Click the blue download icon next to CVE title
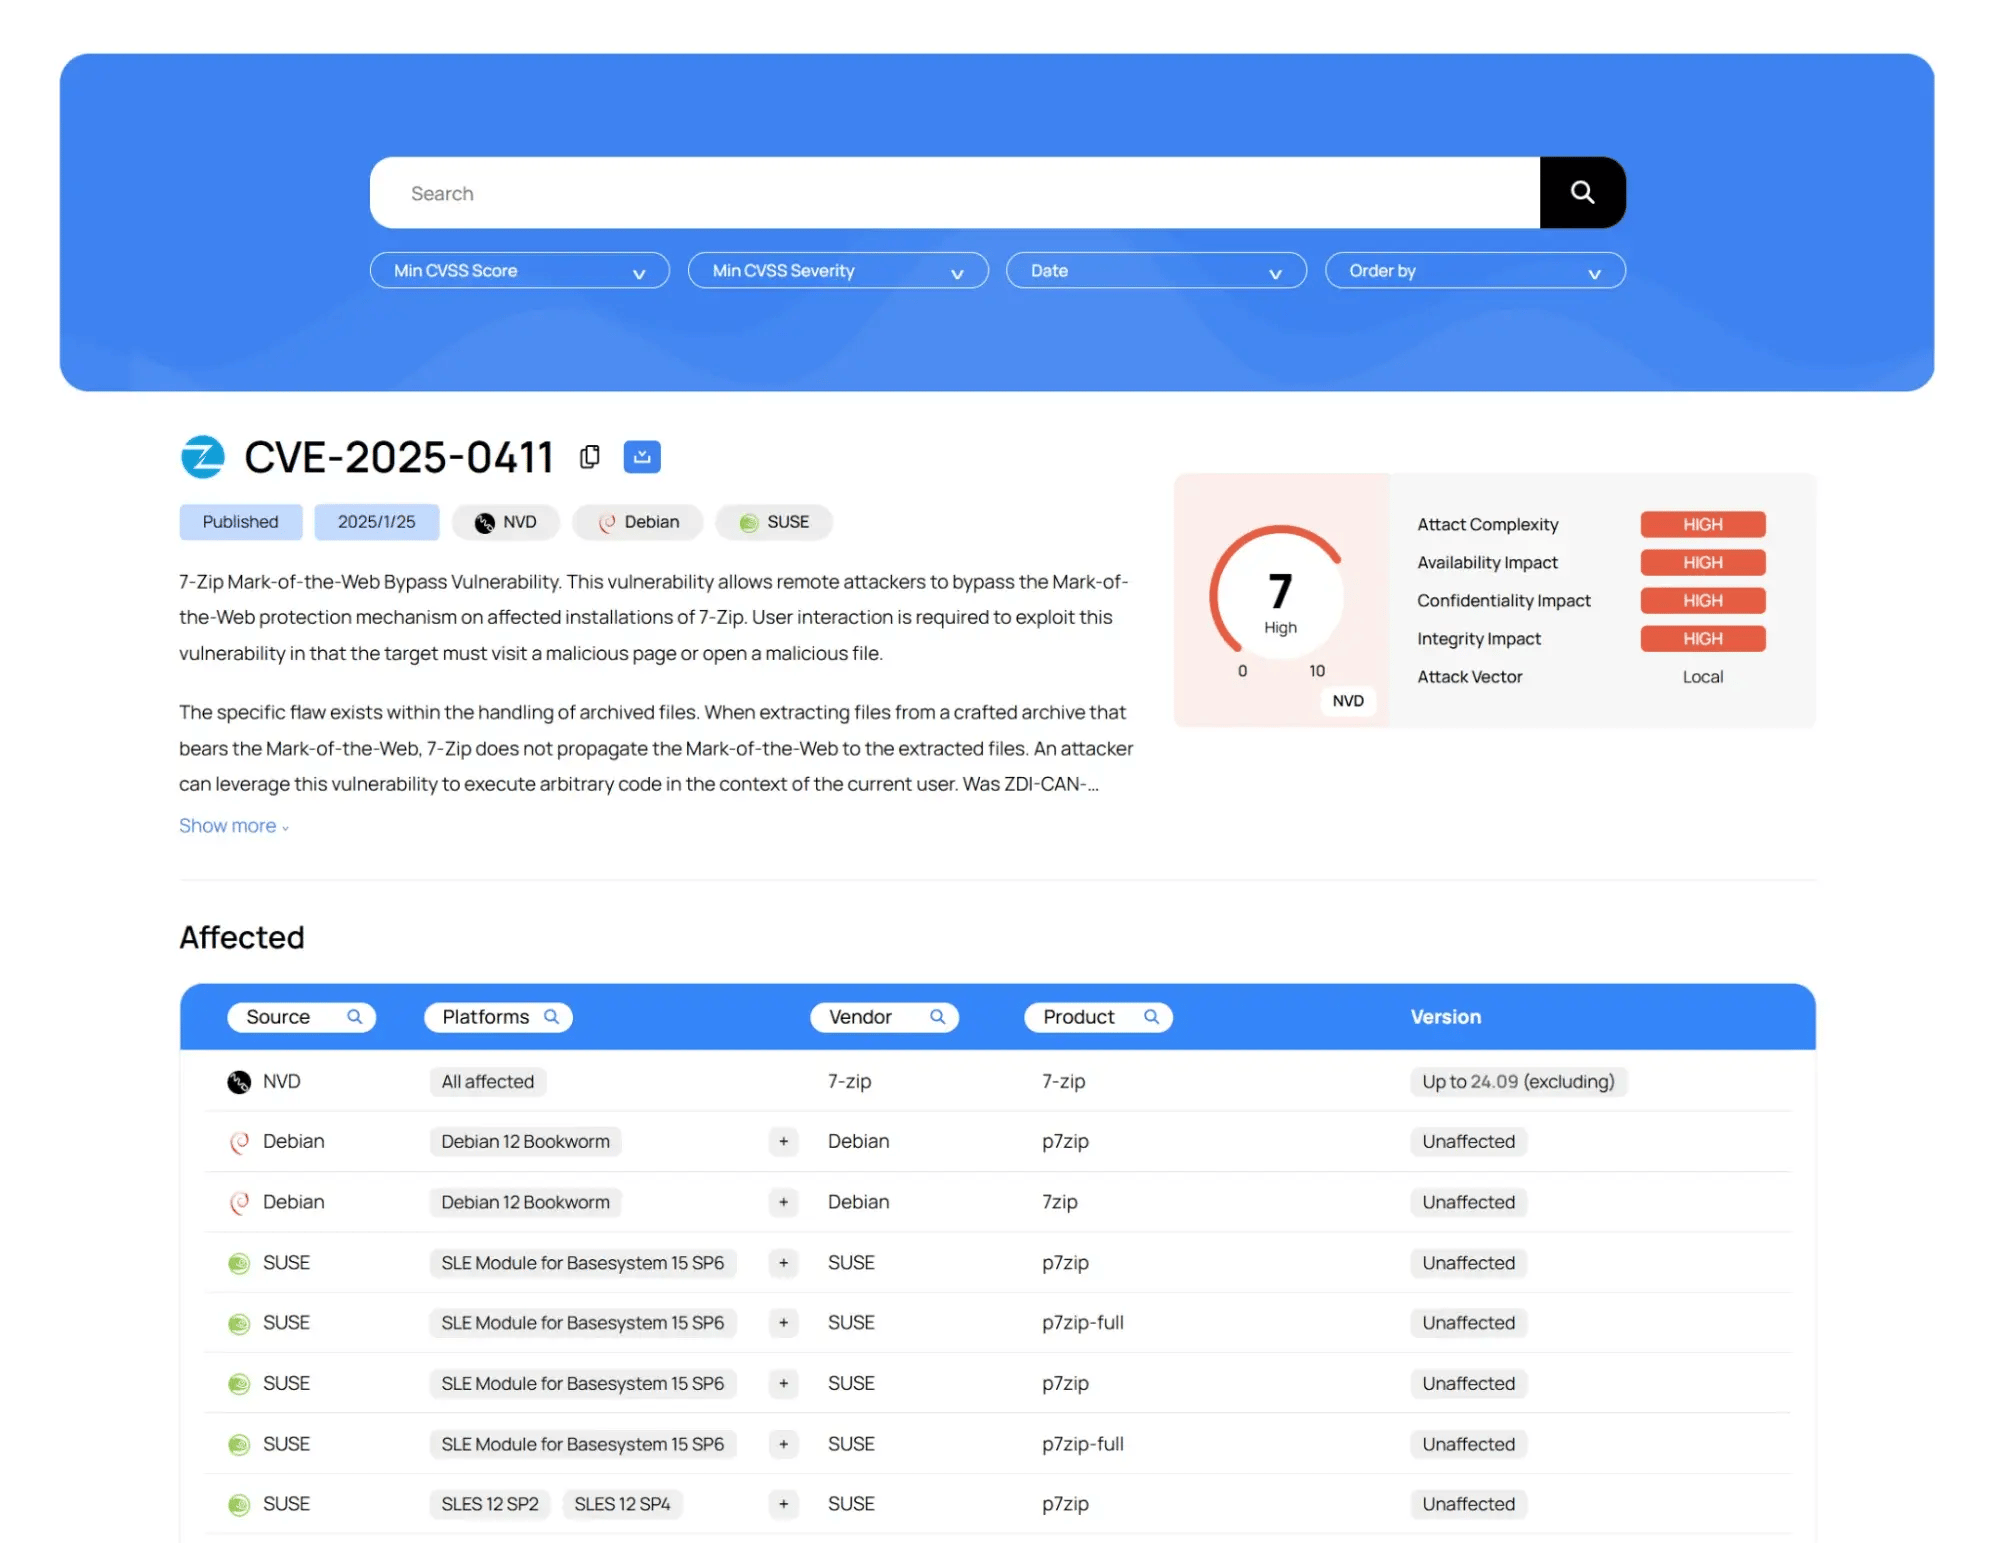 642,457
